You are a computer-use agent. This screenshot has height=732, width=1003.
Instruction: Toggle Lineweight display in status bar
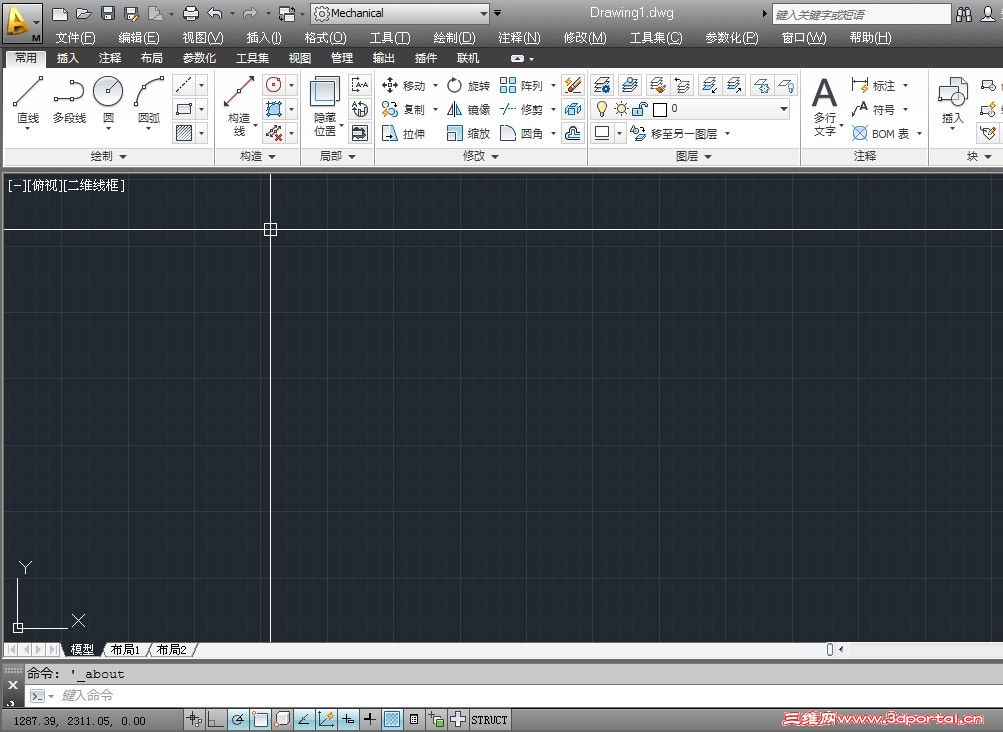pyautogui.click(x=370, y=720)
